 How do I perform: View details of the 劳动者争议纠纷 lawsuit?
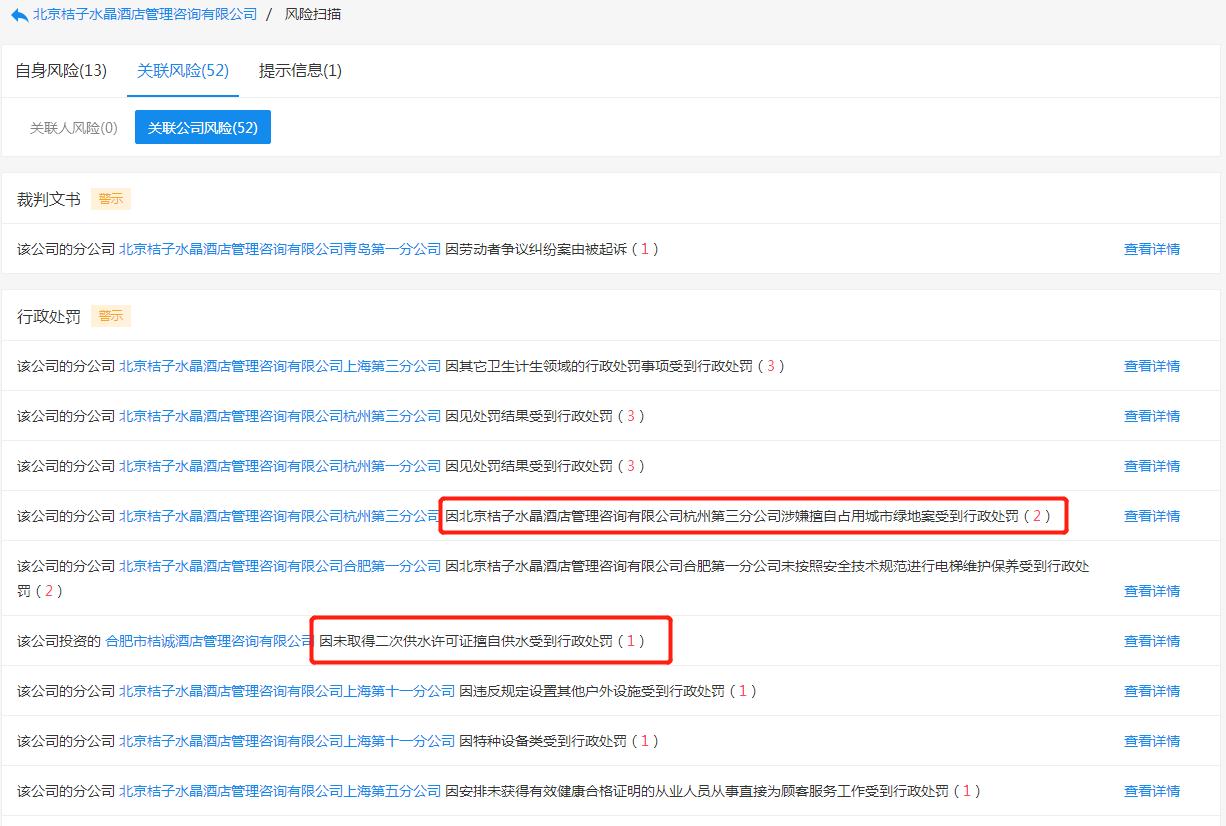(1151, 249)
